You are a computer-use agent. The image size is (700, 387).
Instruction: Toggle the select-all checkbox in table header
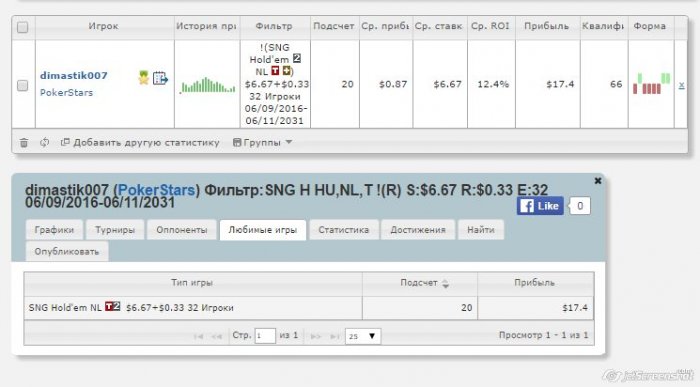(22, 27)
